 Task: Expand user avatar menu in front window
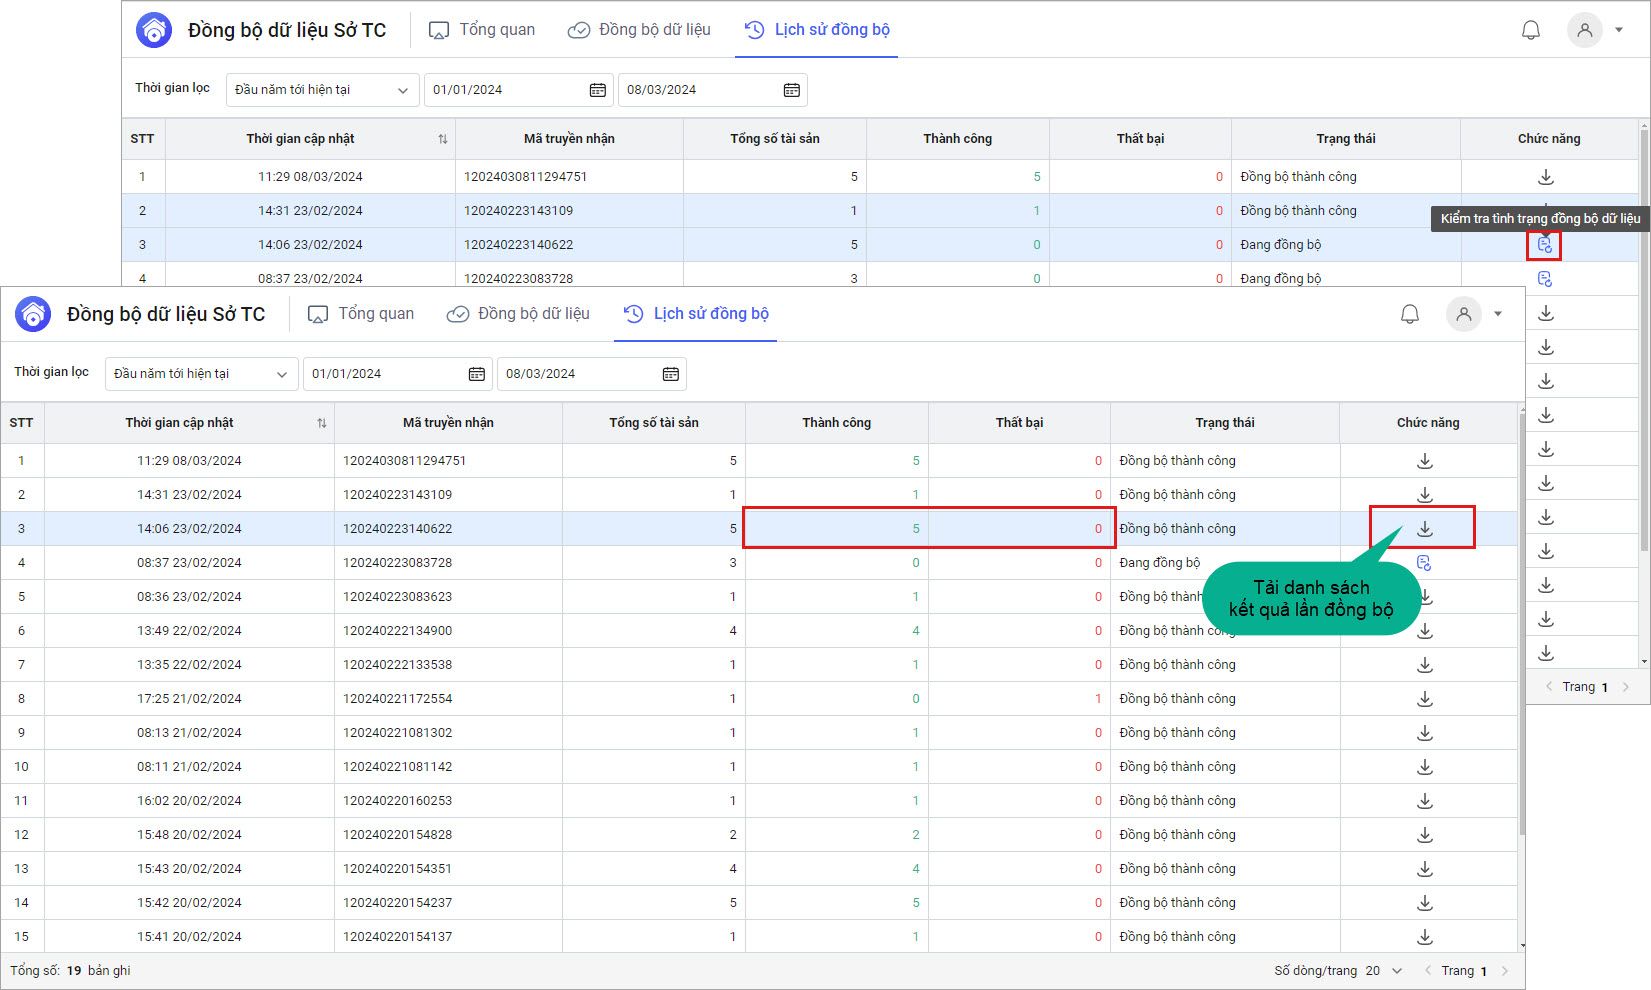tap(1497, 314)
